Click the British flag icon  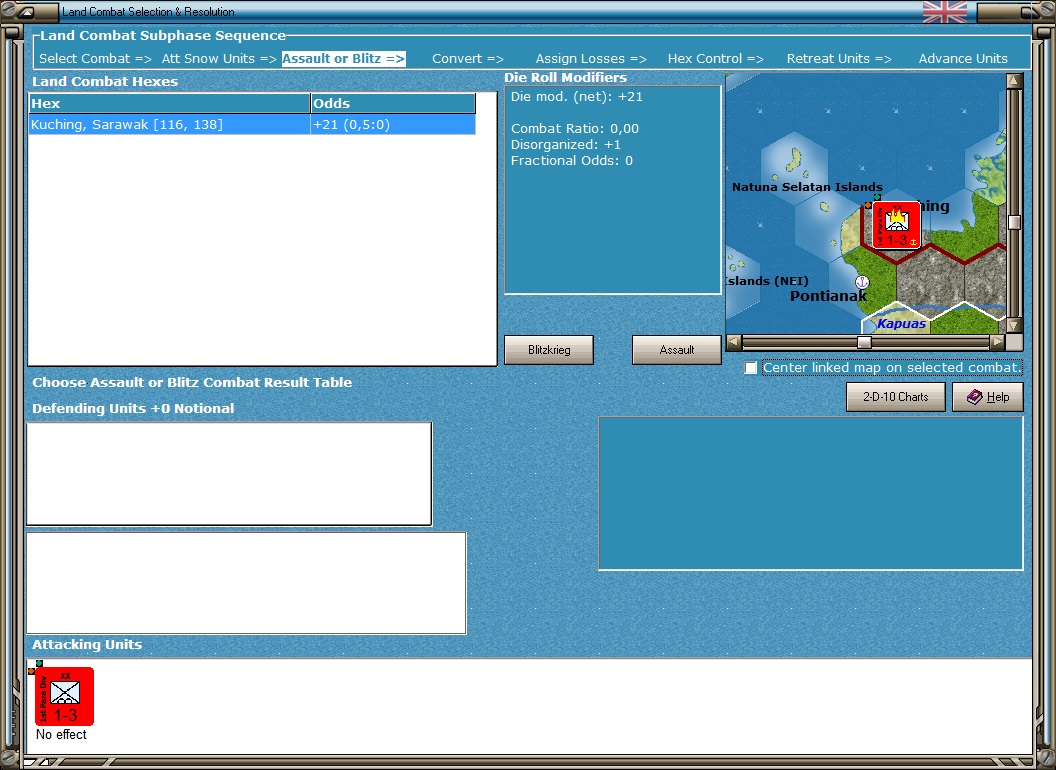pos(944,12)
